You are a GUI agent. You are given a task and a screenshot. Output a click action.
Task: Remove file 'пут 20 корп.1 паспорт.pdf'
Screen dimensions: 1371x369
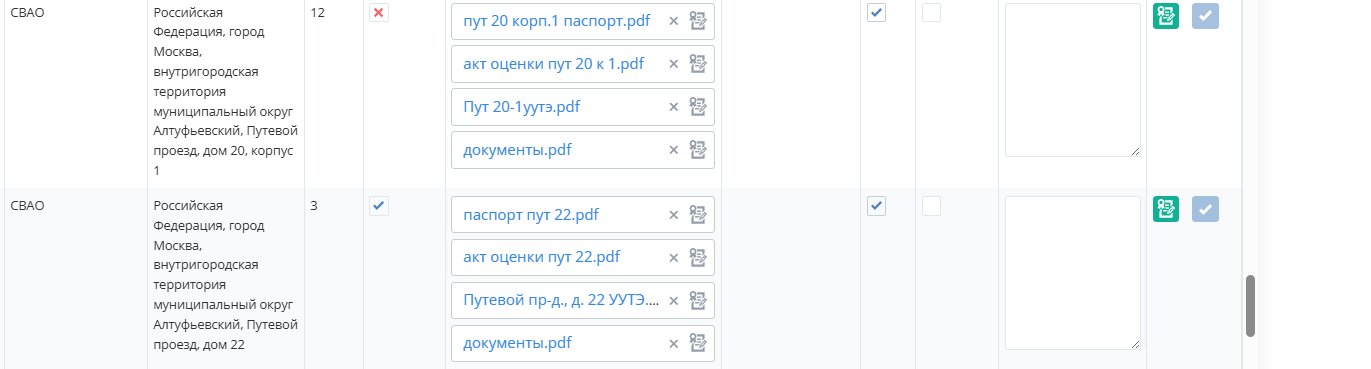[x=673, y=21]
